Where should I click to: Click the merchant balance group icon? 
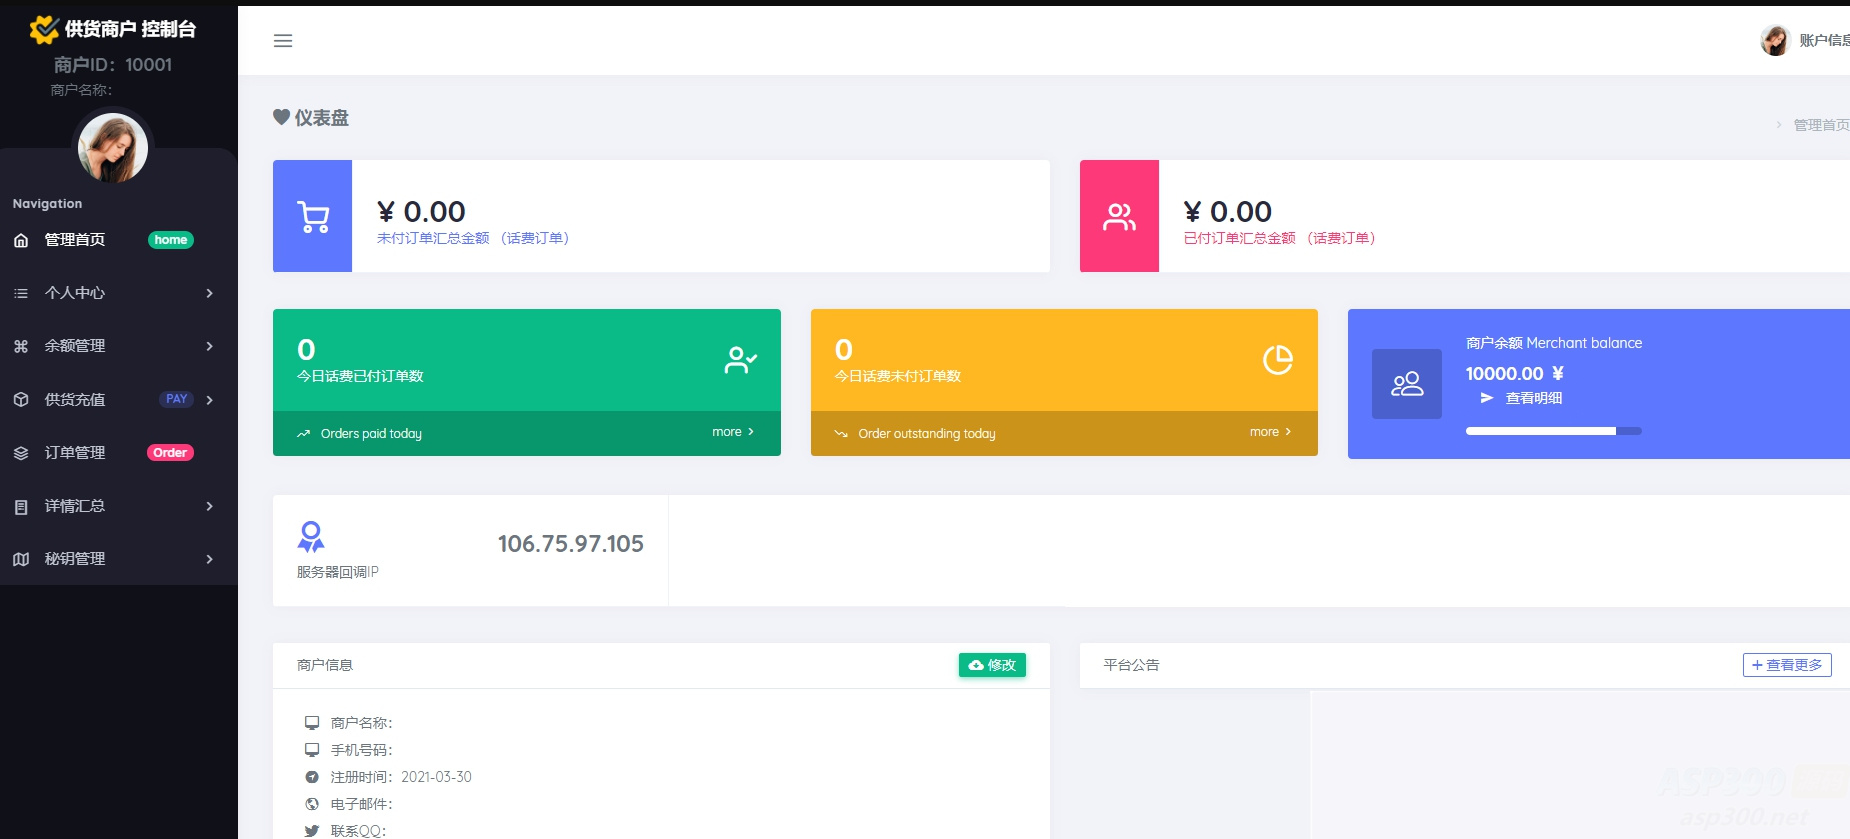click(1406, 384)
